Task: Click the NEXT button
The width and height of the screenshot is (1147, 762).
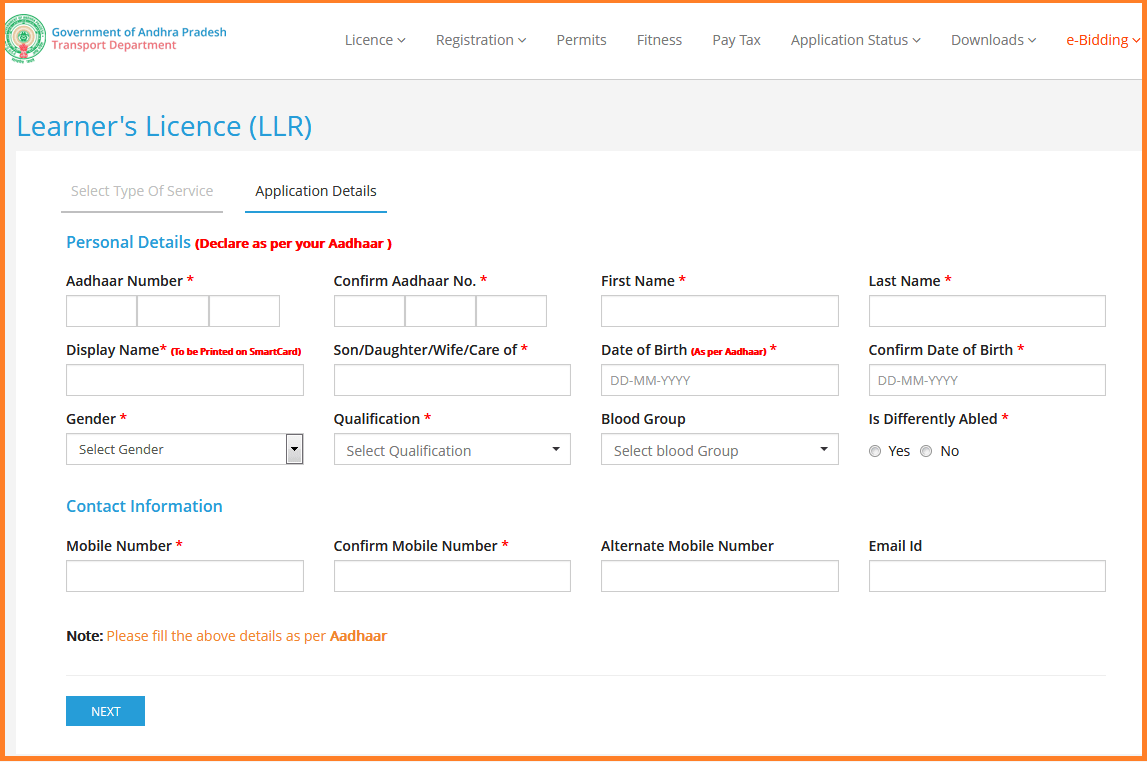Action: 105,711
